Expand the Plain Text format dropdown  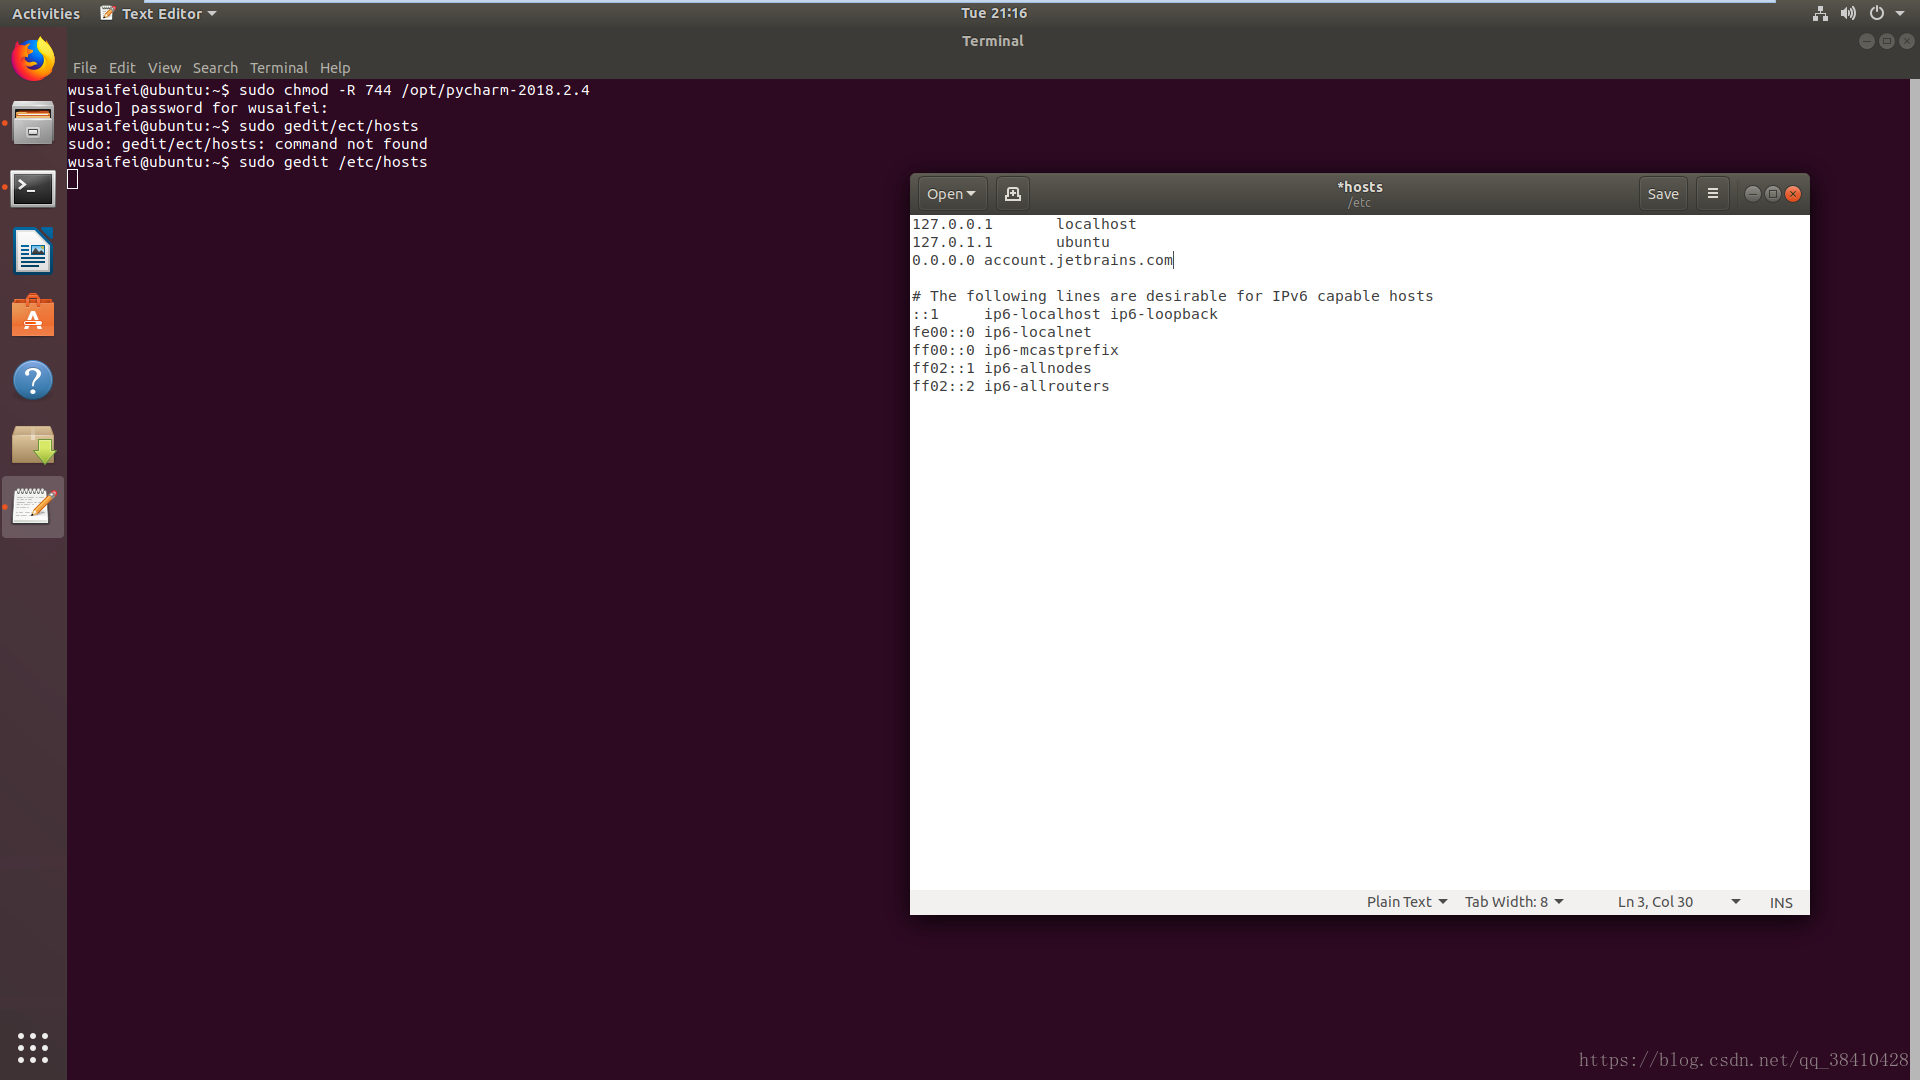tap(1406, 901)
